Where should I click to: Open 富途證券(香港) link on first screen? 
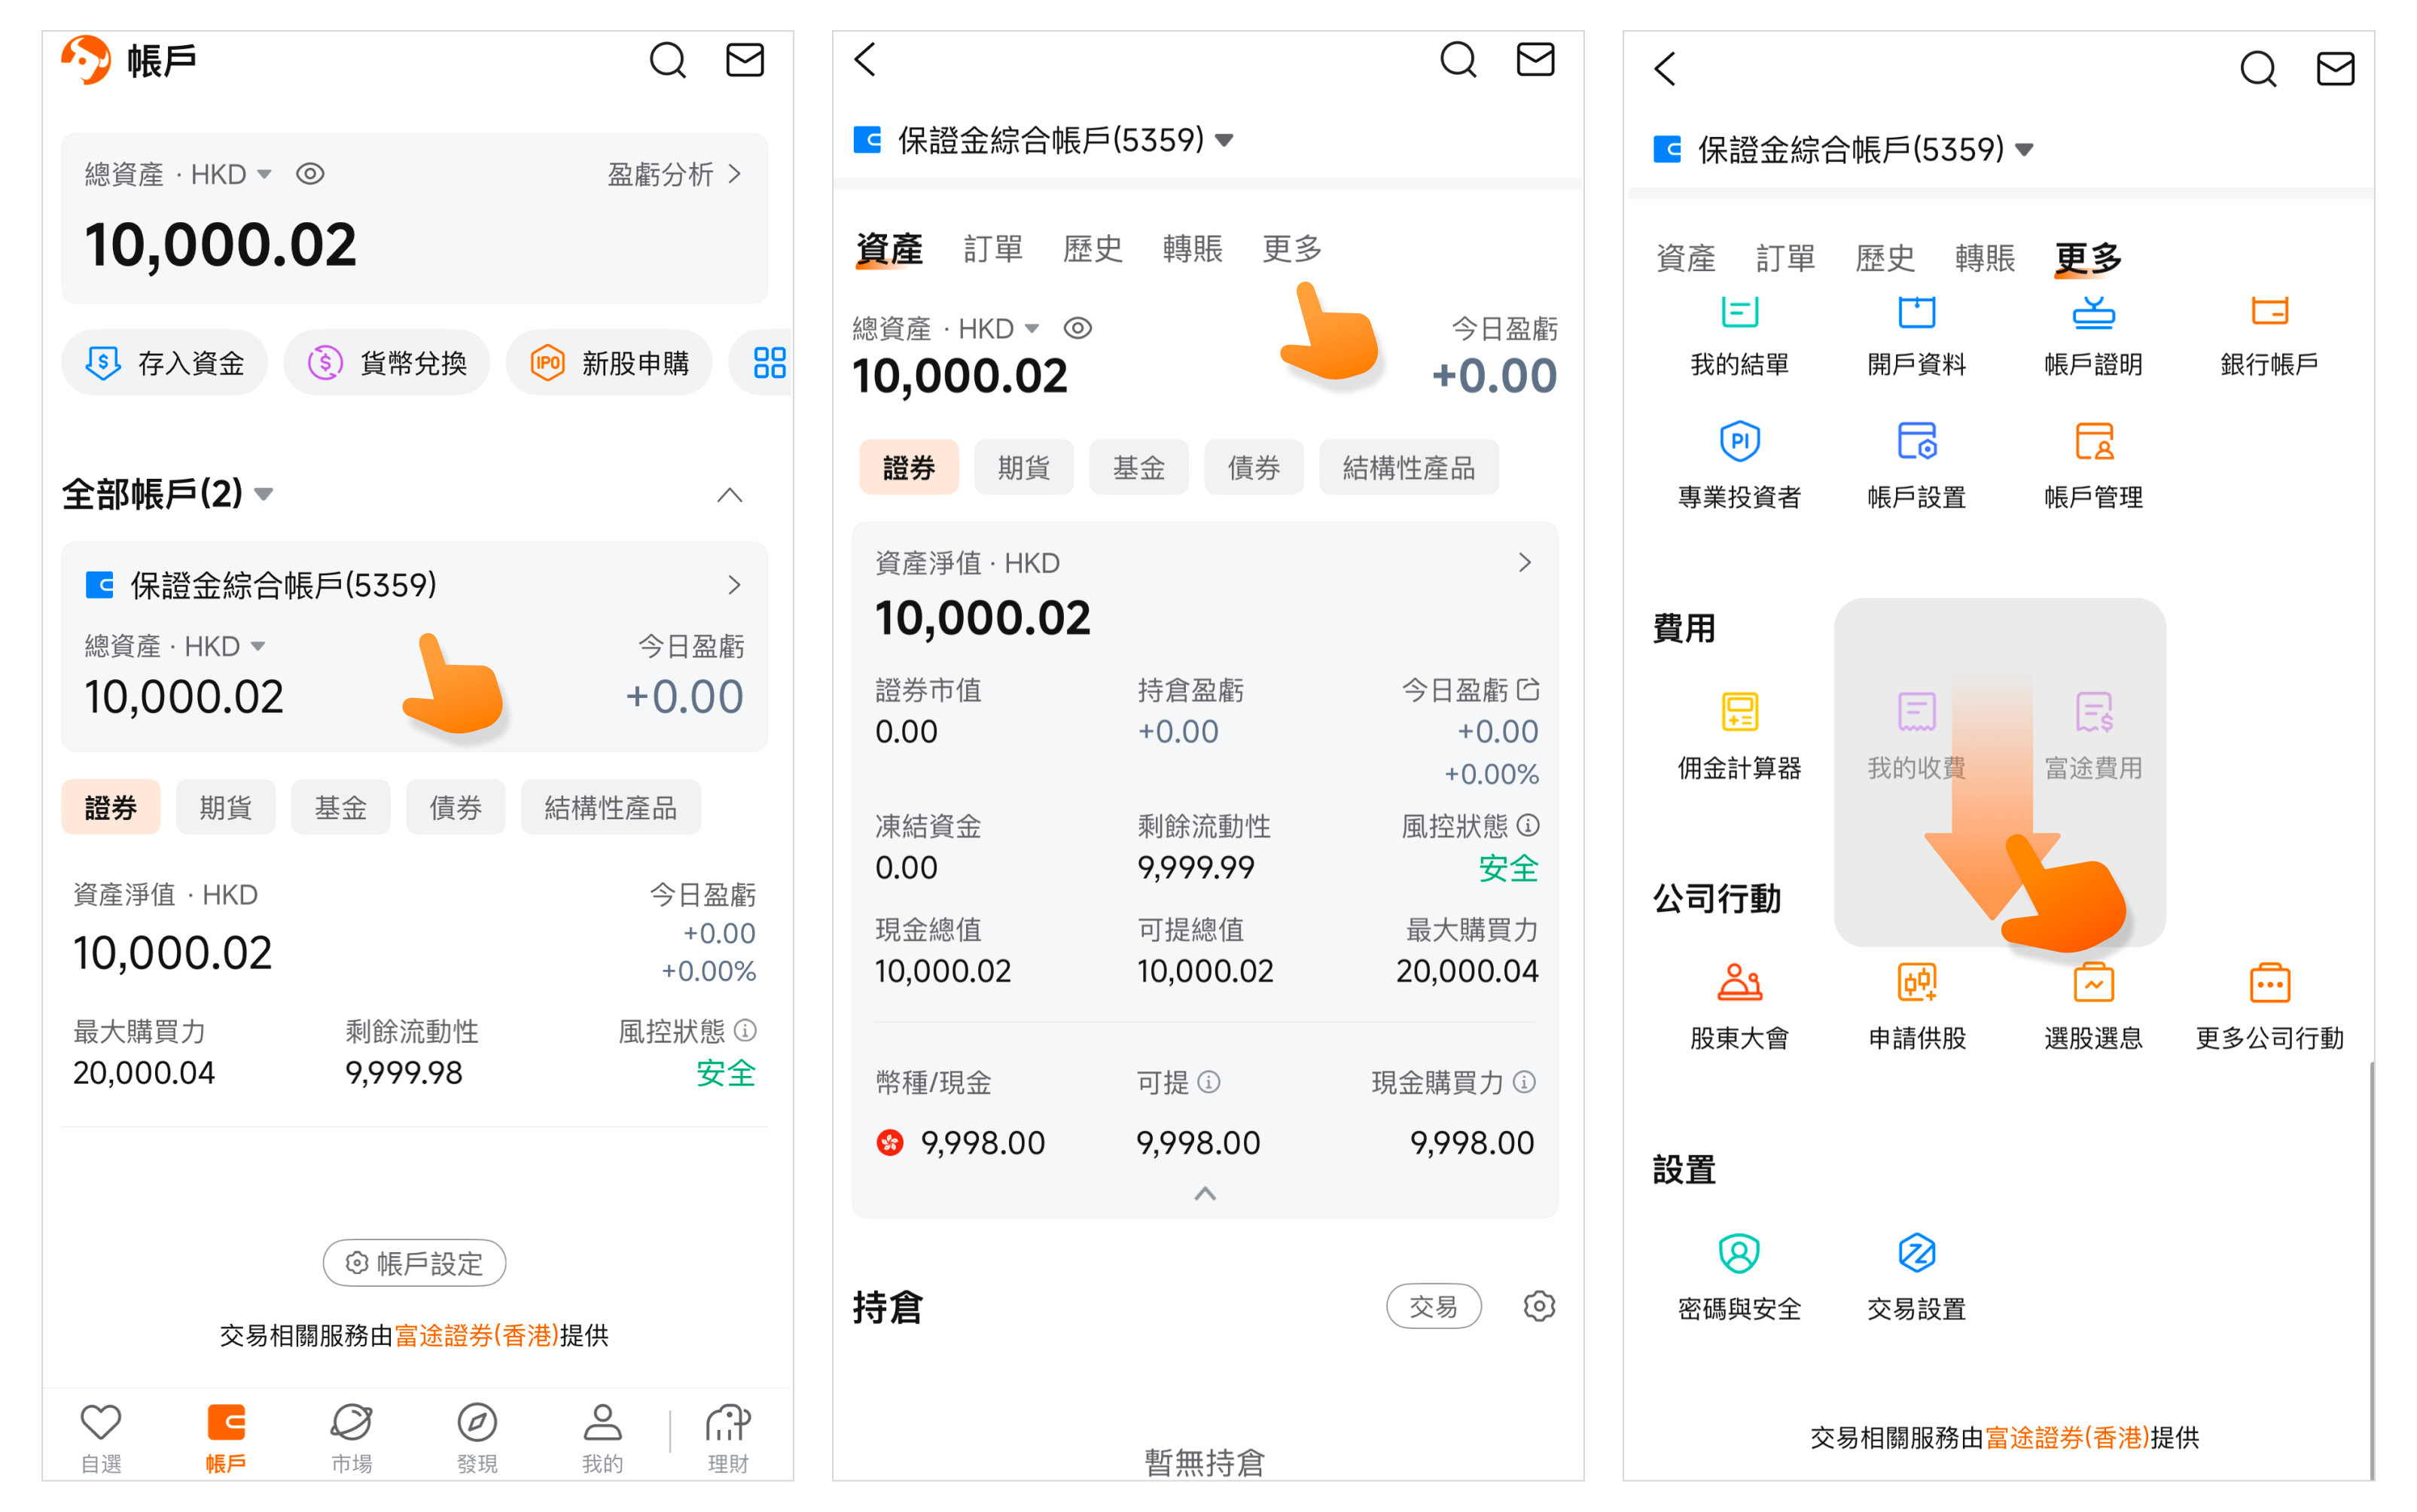click(x=476, y=1335)
